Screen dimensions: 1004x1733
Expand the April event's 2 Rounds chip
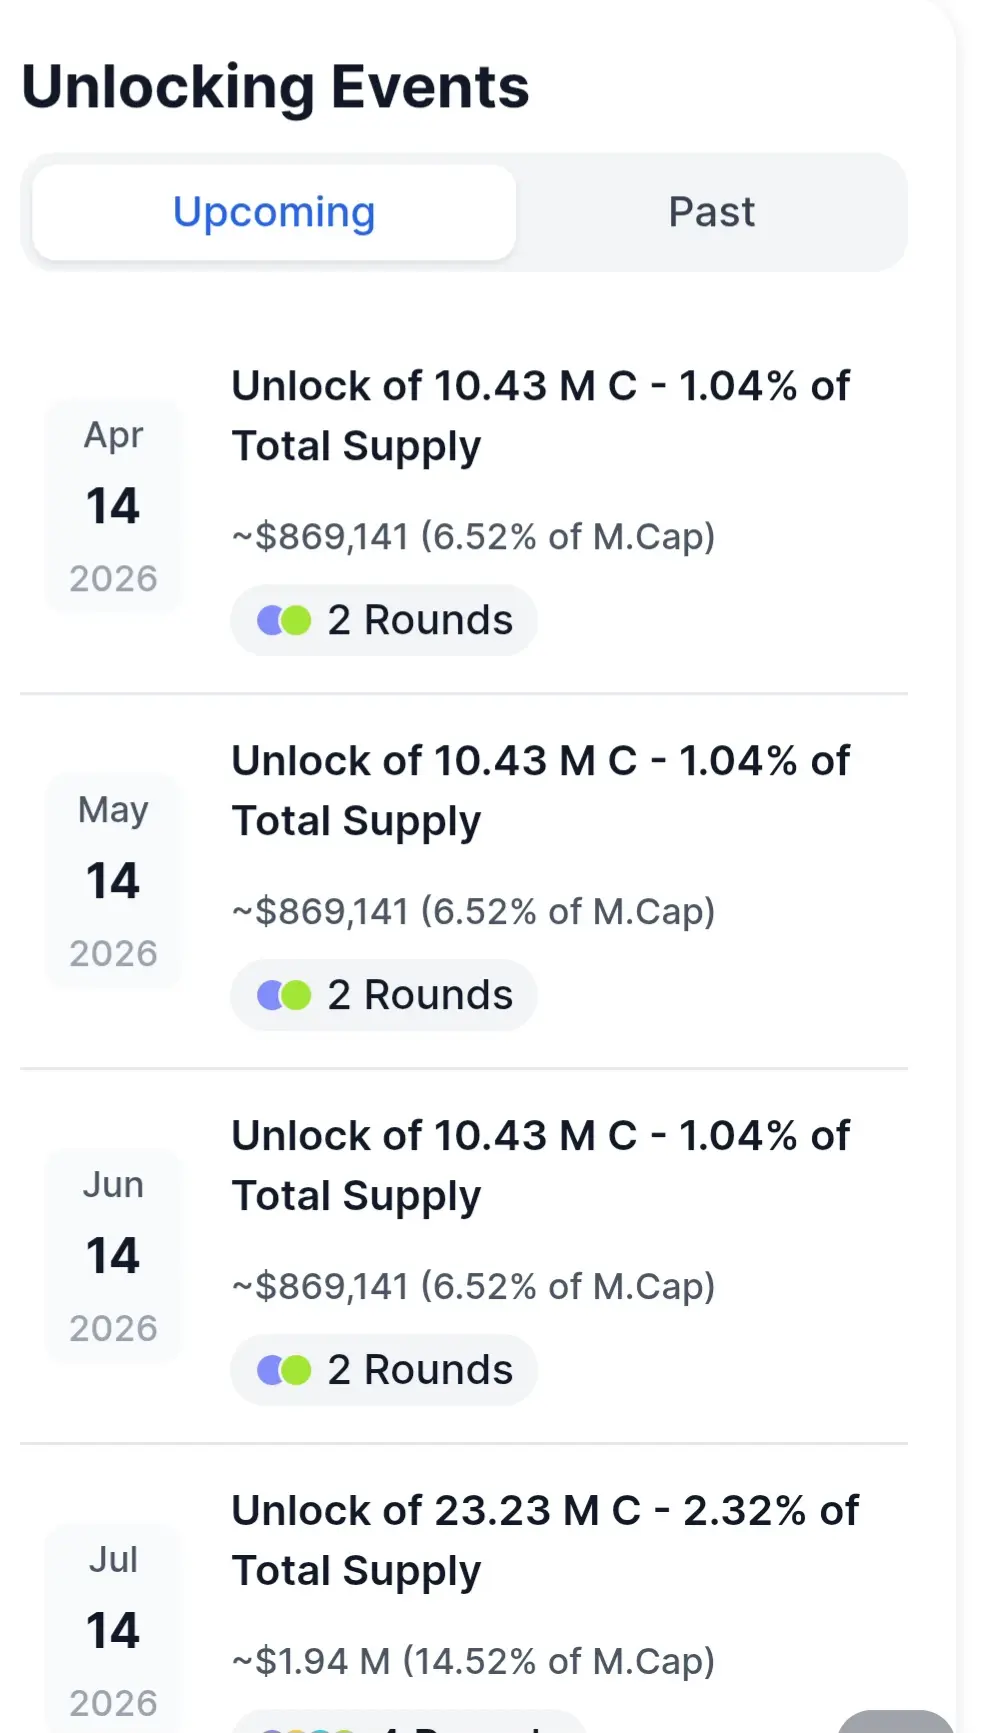[x=420, y=621]
